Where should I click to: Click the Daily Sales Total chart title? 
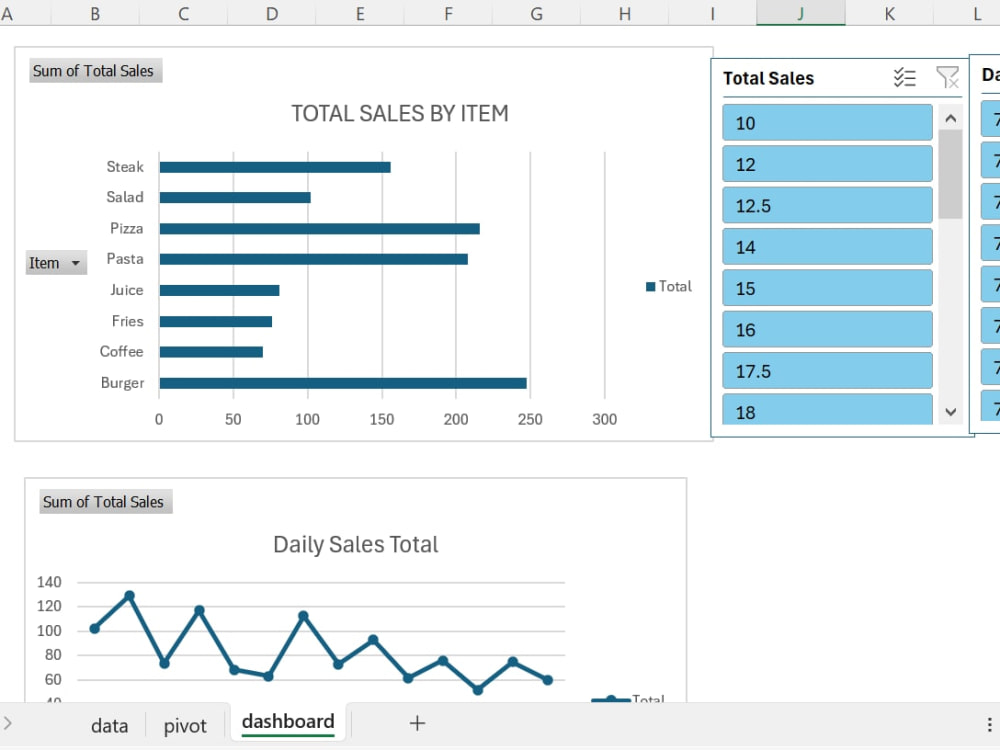coord(355,545)
